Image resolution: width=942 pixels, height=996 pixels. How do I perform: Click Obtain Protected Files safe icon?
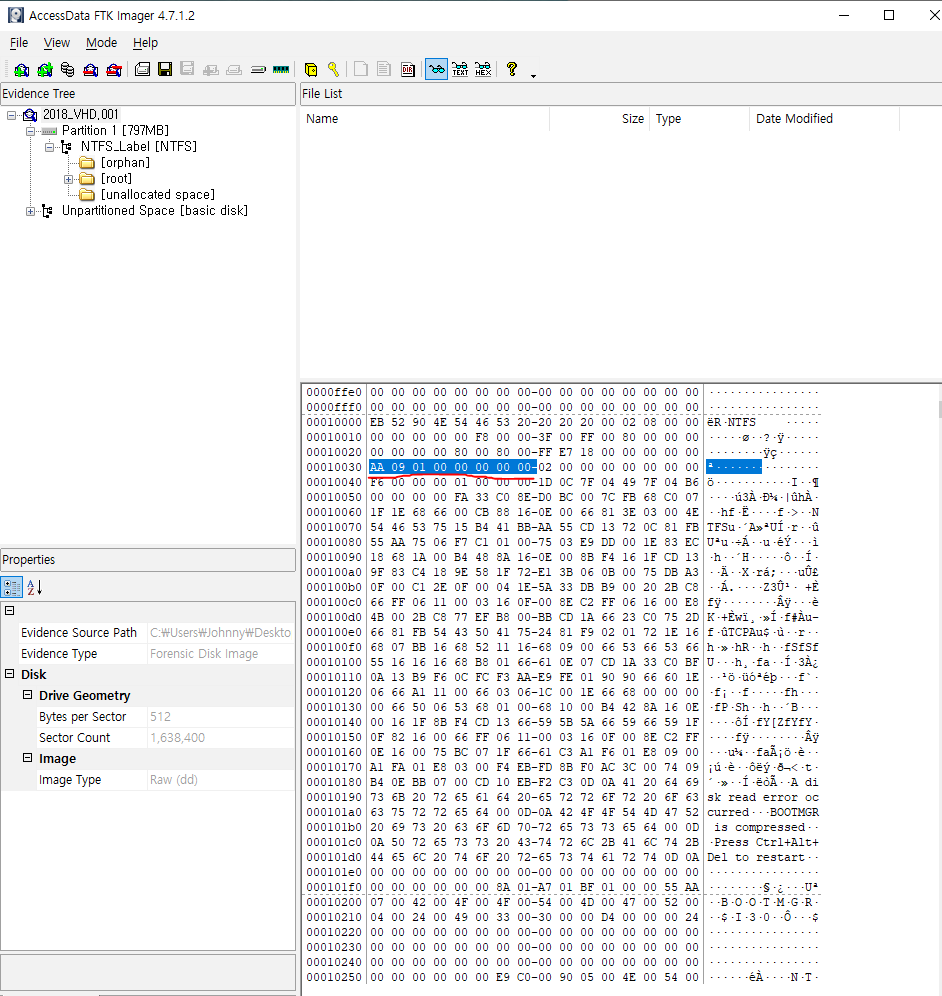coord(311,69)
